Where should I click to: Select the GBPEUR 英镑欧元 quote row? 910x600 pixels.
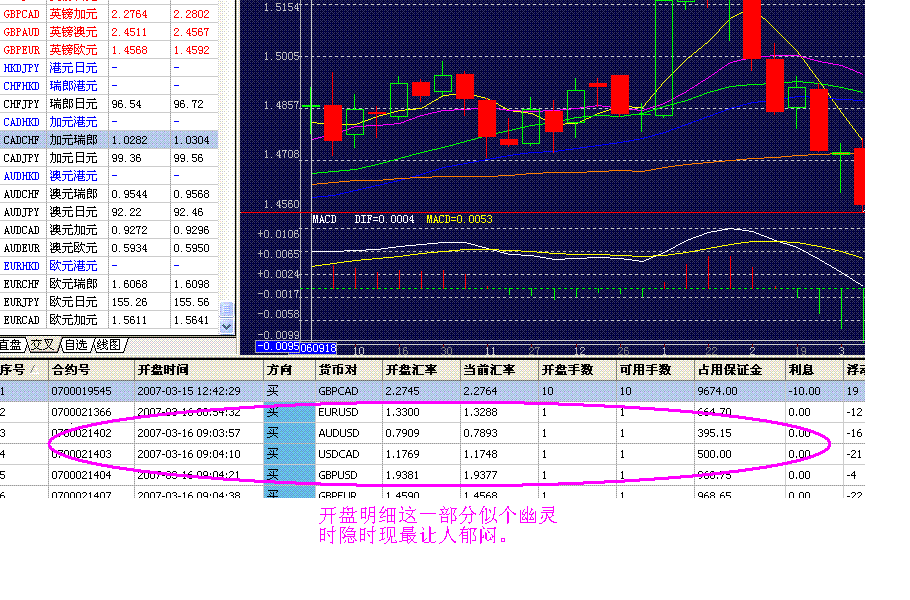click(x=109, y=50)
